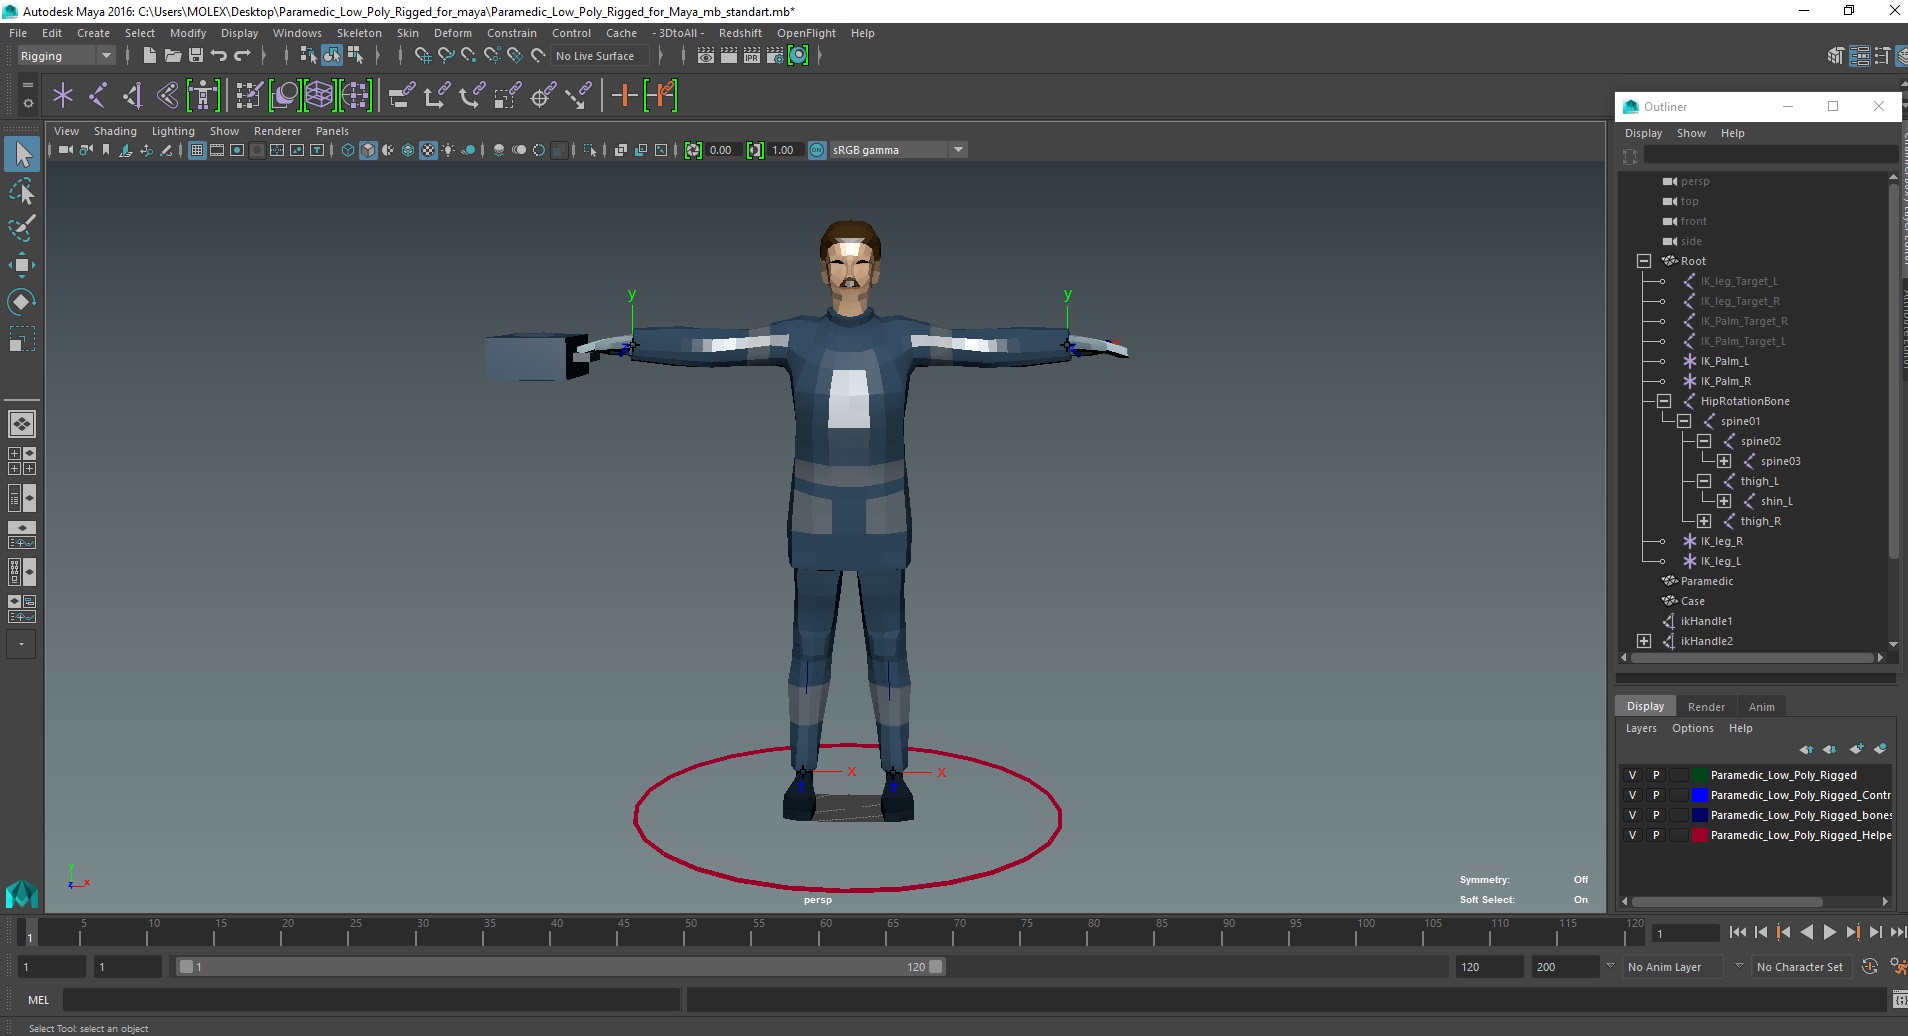Open the Render View clapperboard icon
Screen dimensions: 1908x1036
pyautogui.click(x=706, y=56)
